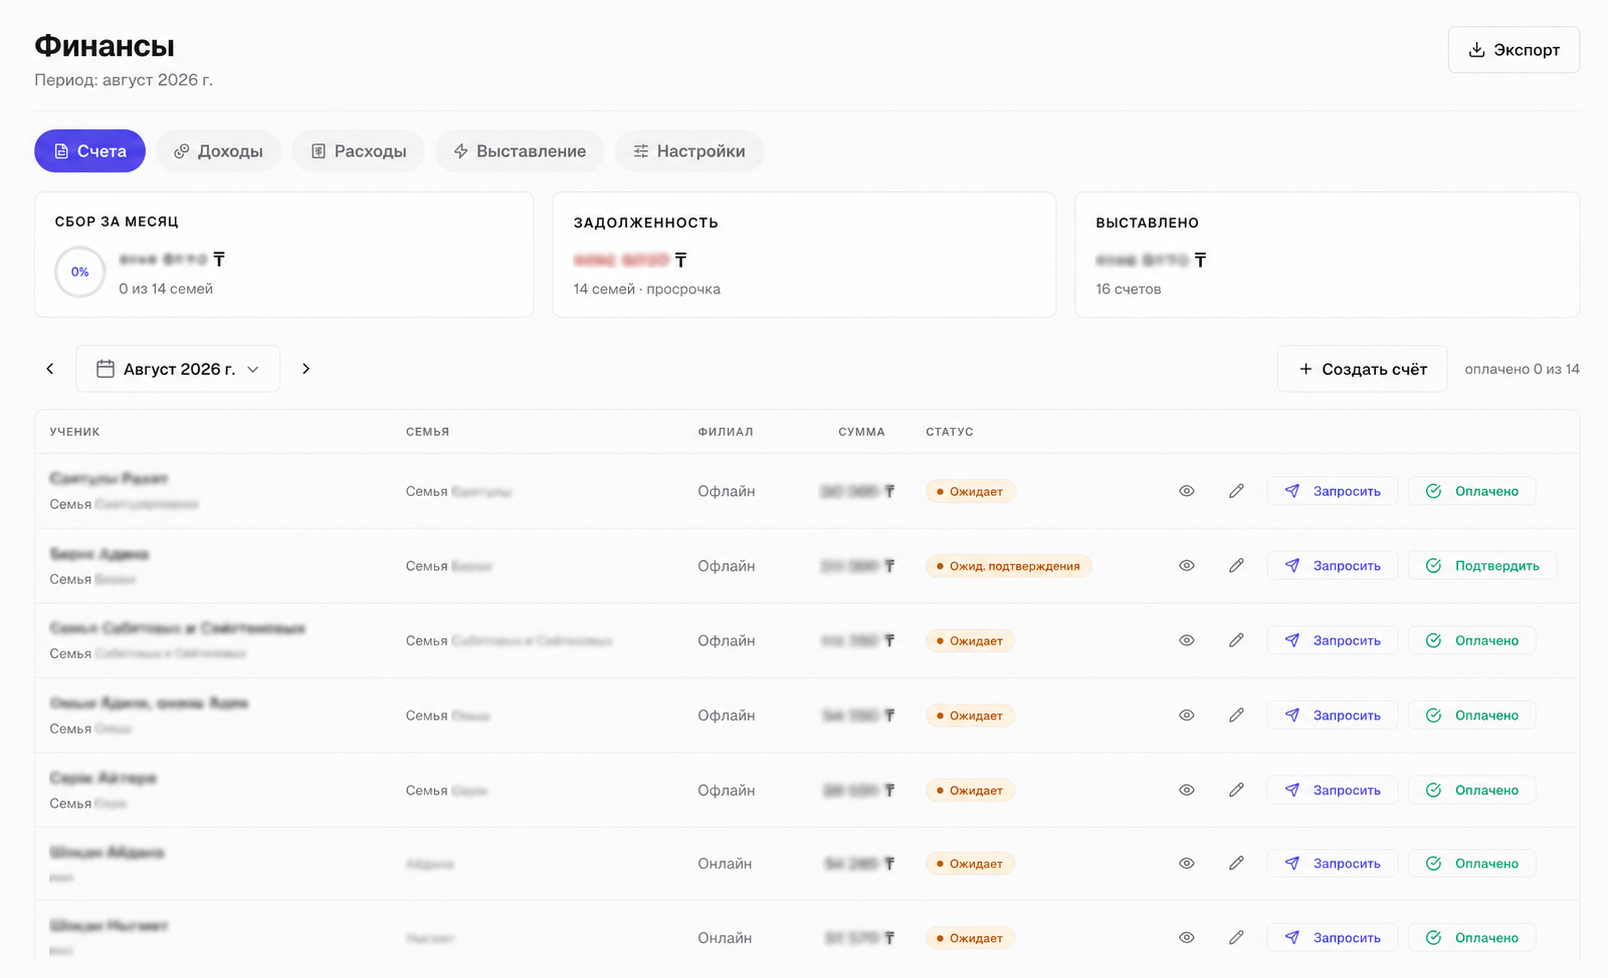Click the Финансы page heading
1608x978 pixels.
105,46
